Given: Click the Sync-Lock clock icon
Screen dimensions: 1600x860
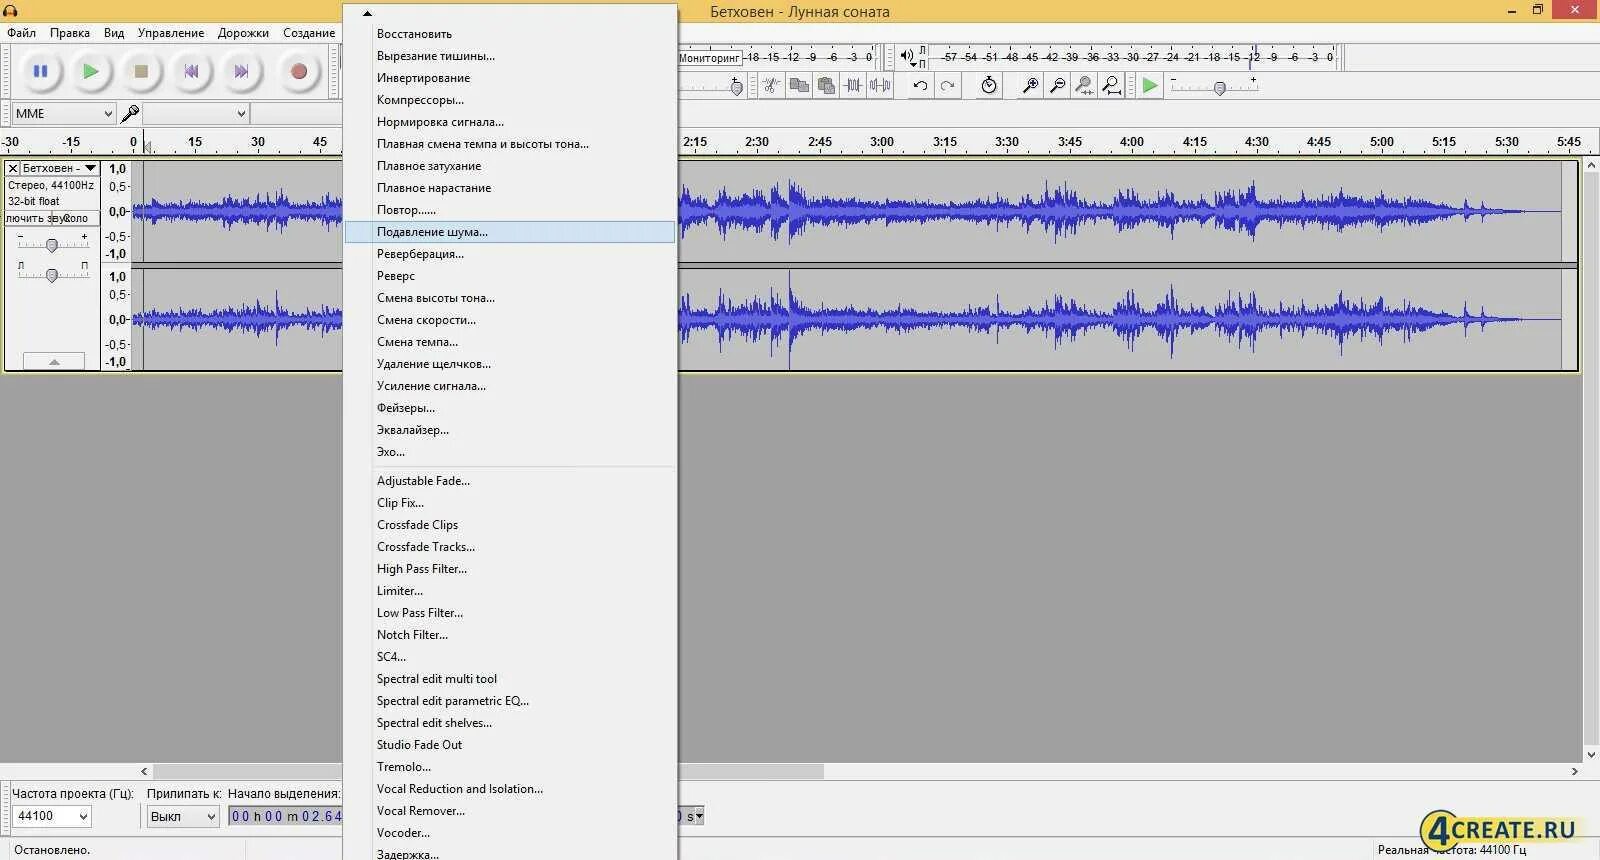Looking at the screenshot, I should pos(989,86).
